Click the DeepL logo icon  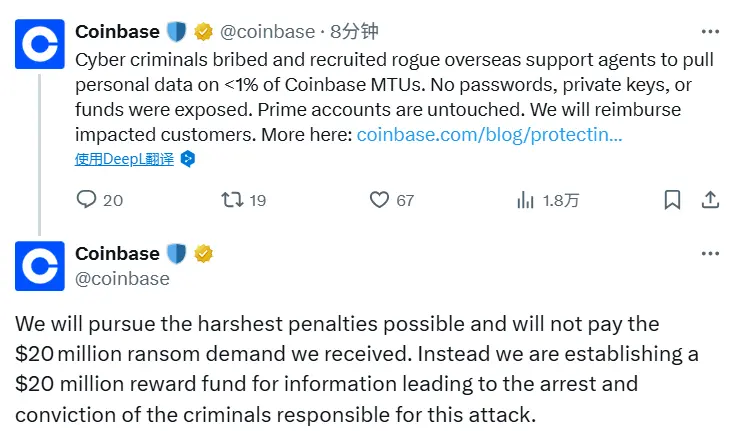click(187, 159)
